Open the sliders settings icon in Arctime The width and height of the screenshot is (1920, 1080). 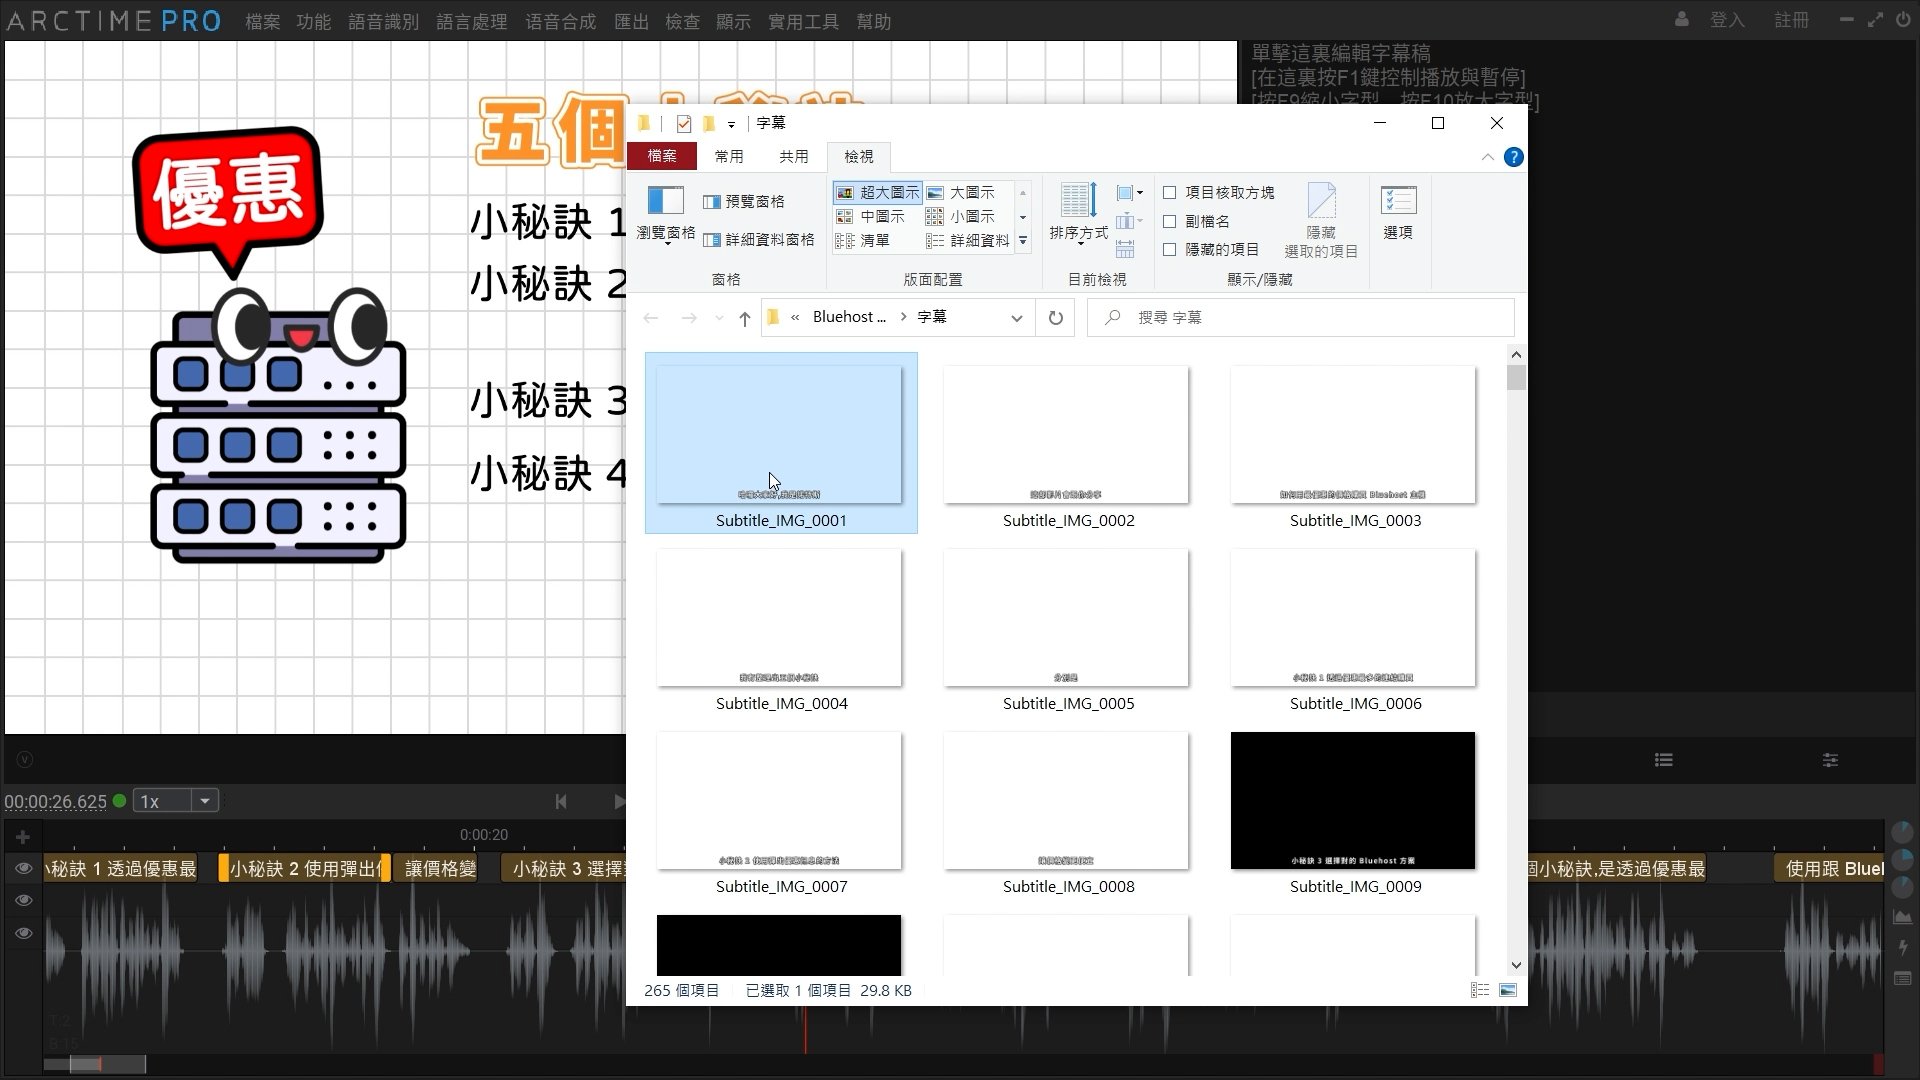coord(1830,760)
